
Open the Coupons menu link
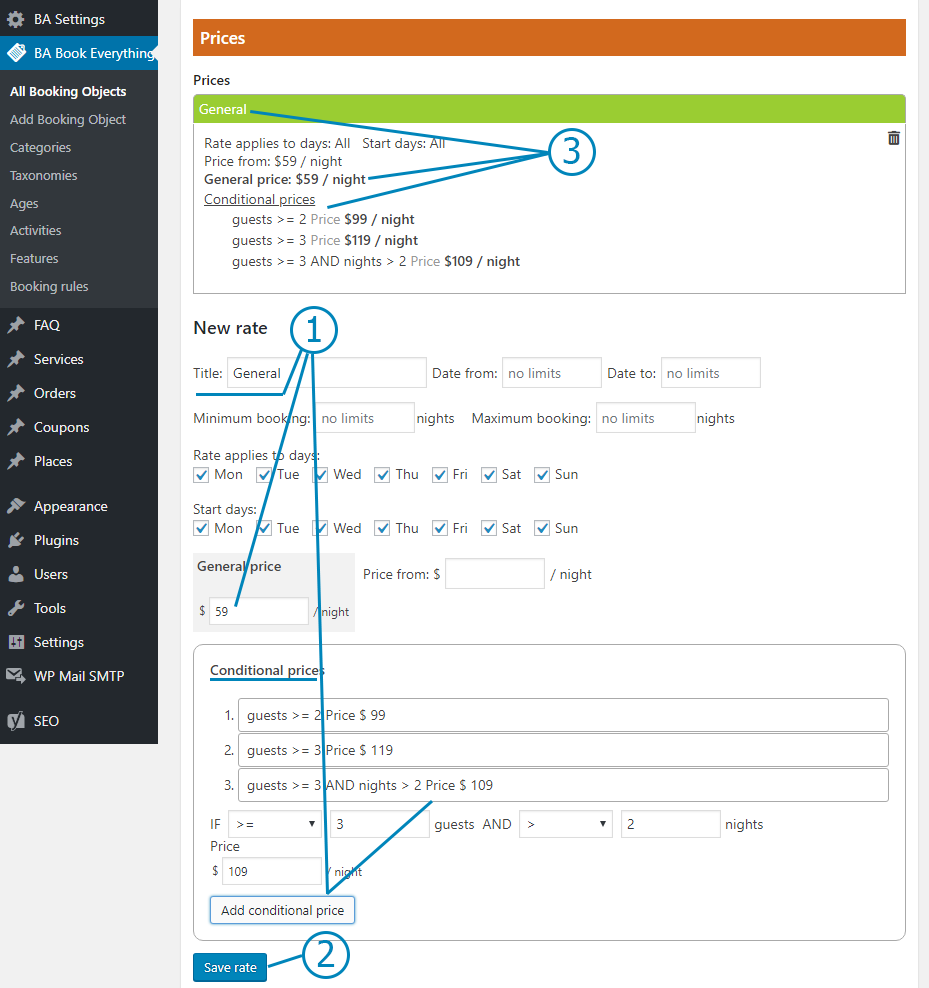pos(62,427)
